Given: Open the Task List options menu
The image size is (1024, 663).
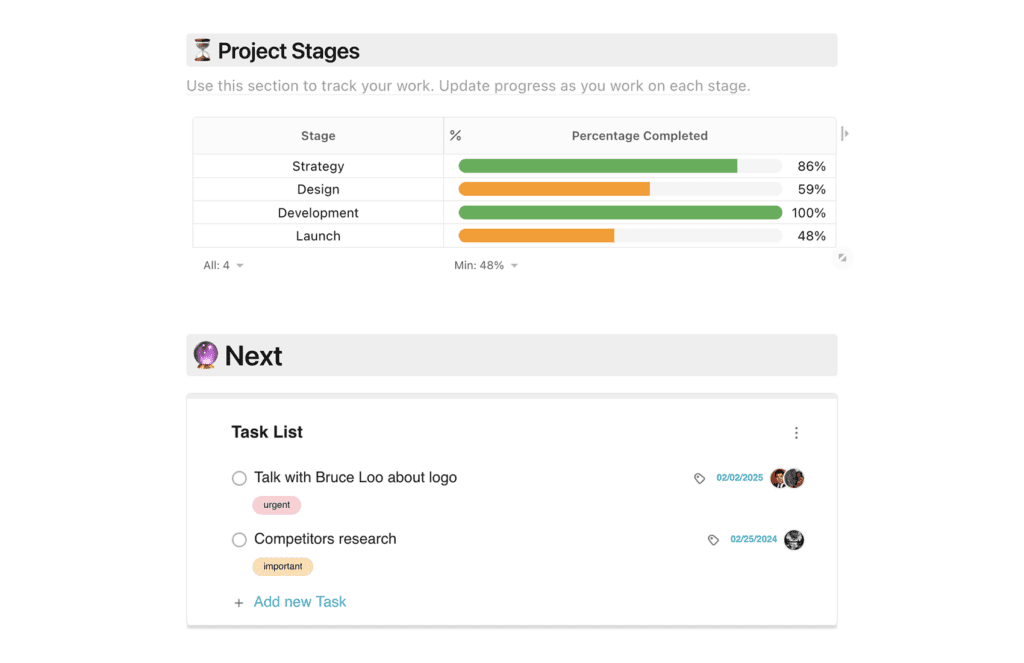Looking at the screenshot, I should point(796,432).
